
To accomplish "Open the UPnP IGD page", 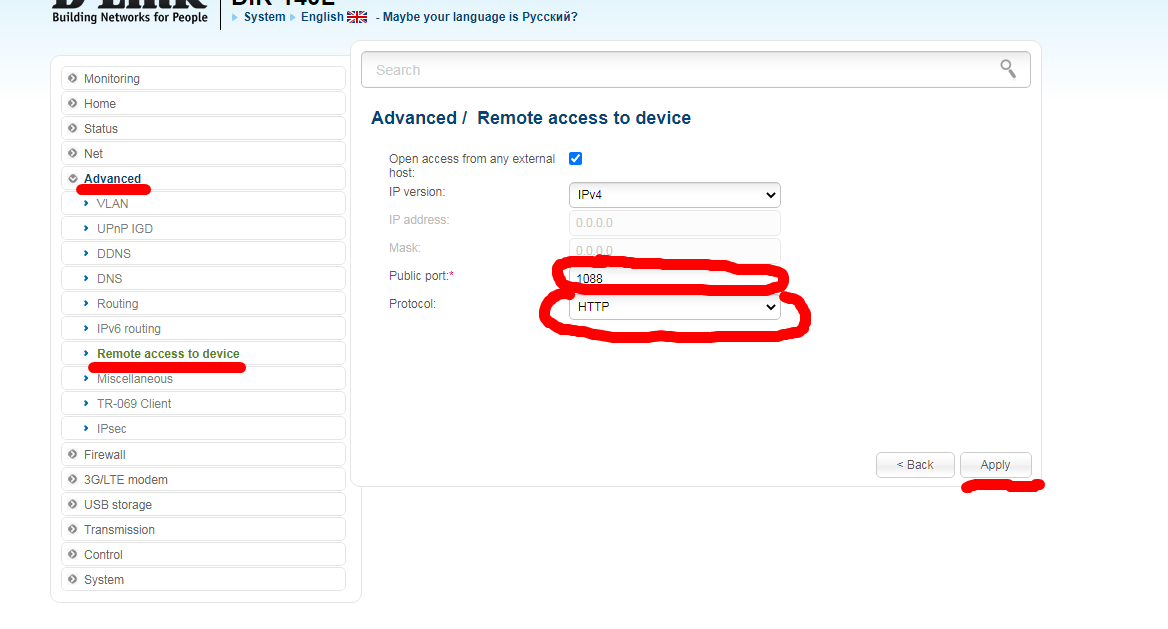I will tap(203, 229).
